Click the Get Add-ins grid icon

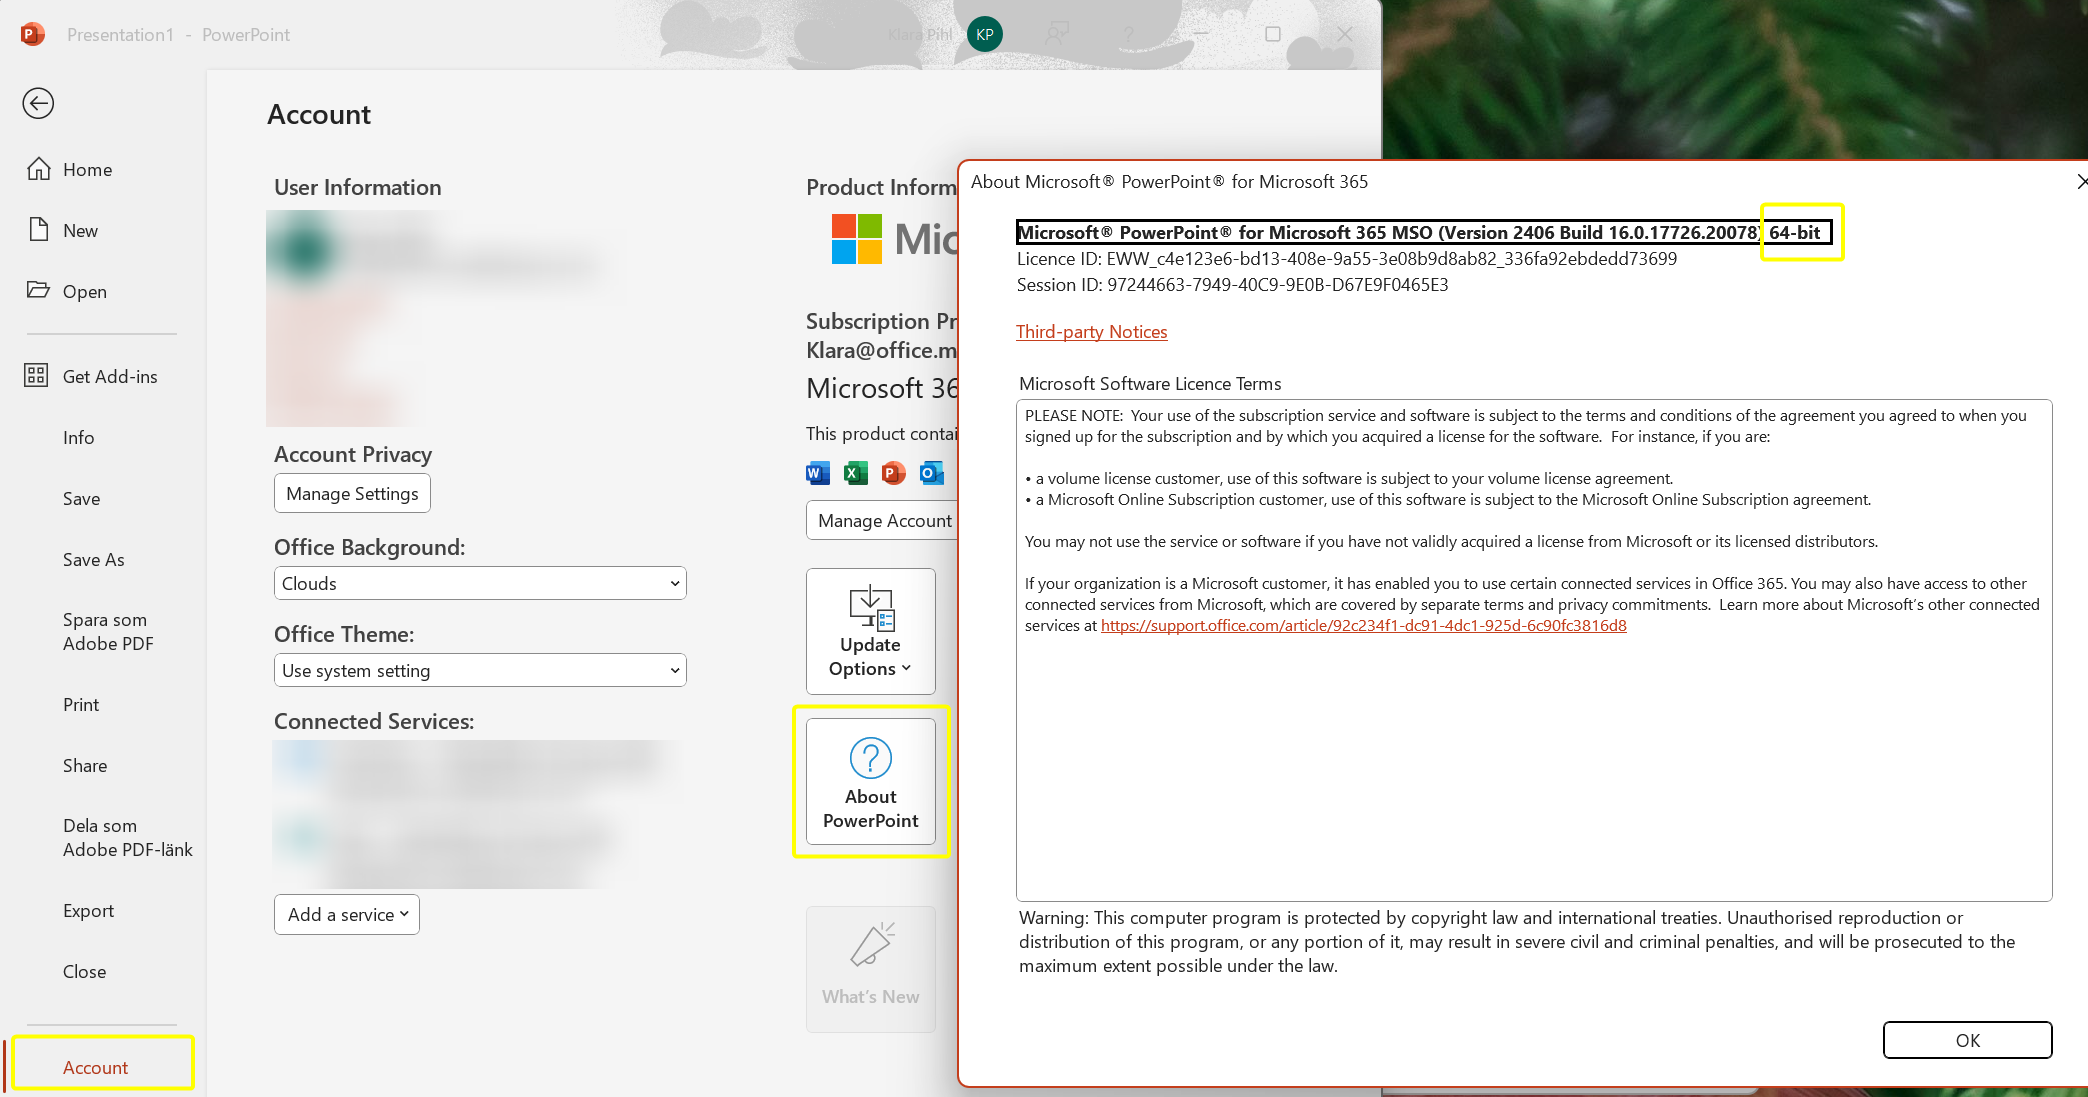point(36,376)
